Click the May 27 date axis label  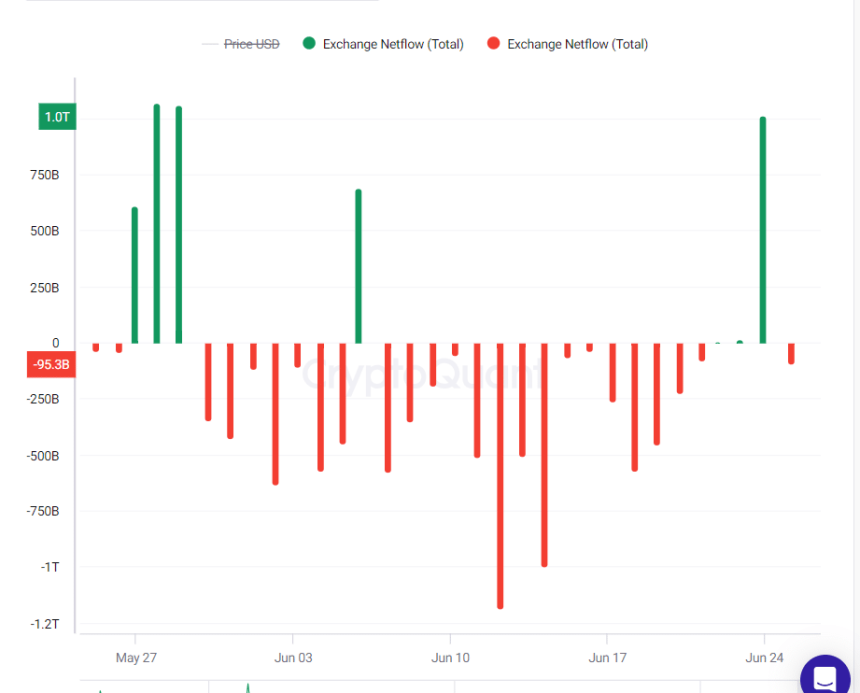click(136, 658)
